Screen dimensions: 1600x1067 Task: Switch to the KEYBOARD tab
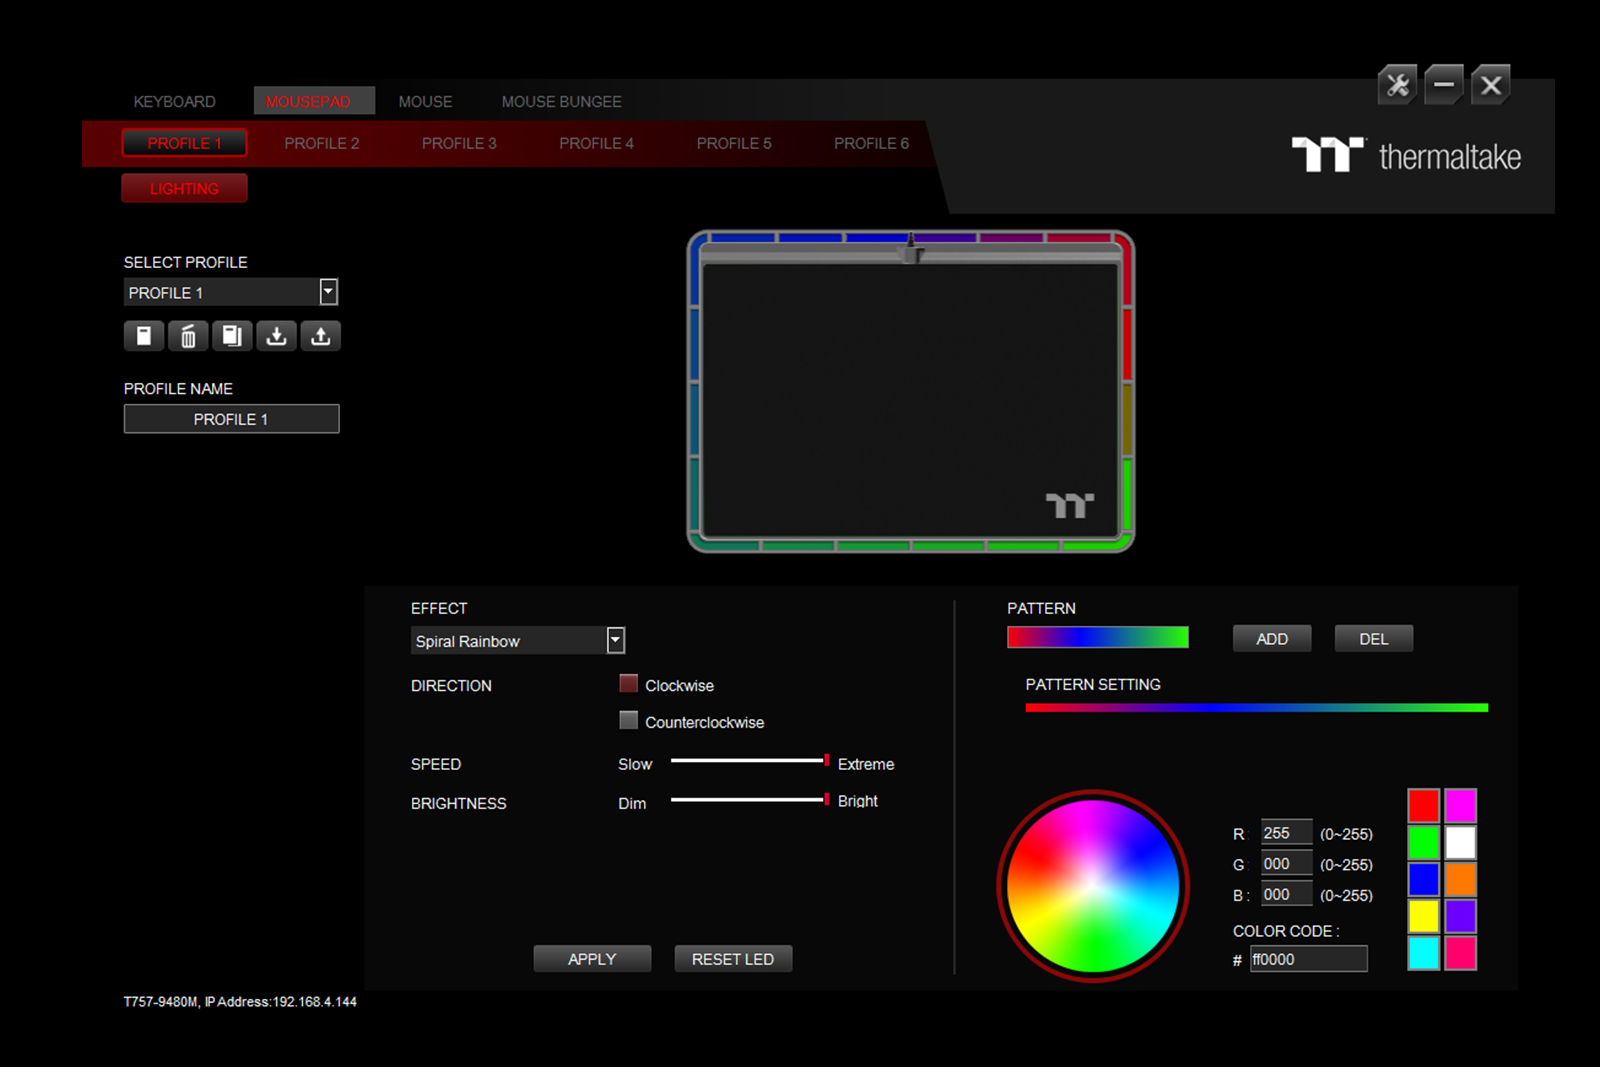click(x=175, y=102)
